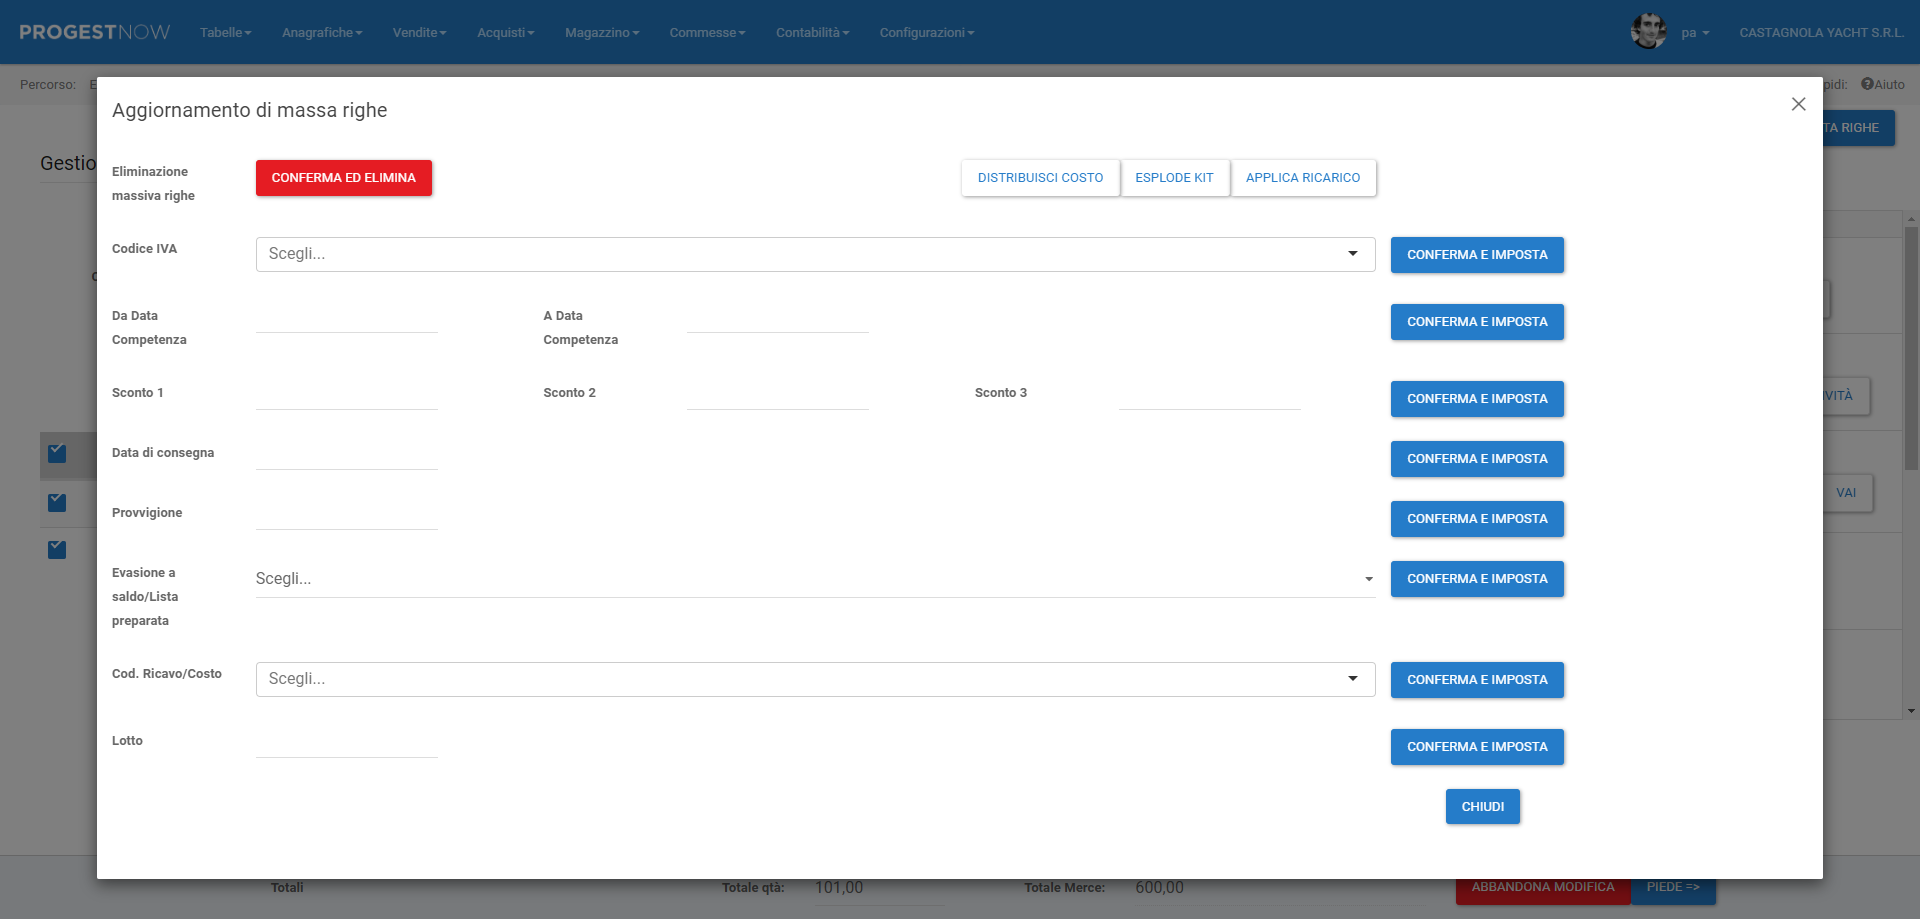Viewport: 1920px width, 919px height.
Task: Open the Contabilità menu
Action: click(812, 33)
